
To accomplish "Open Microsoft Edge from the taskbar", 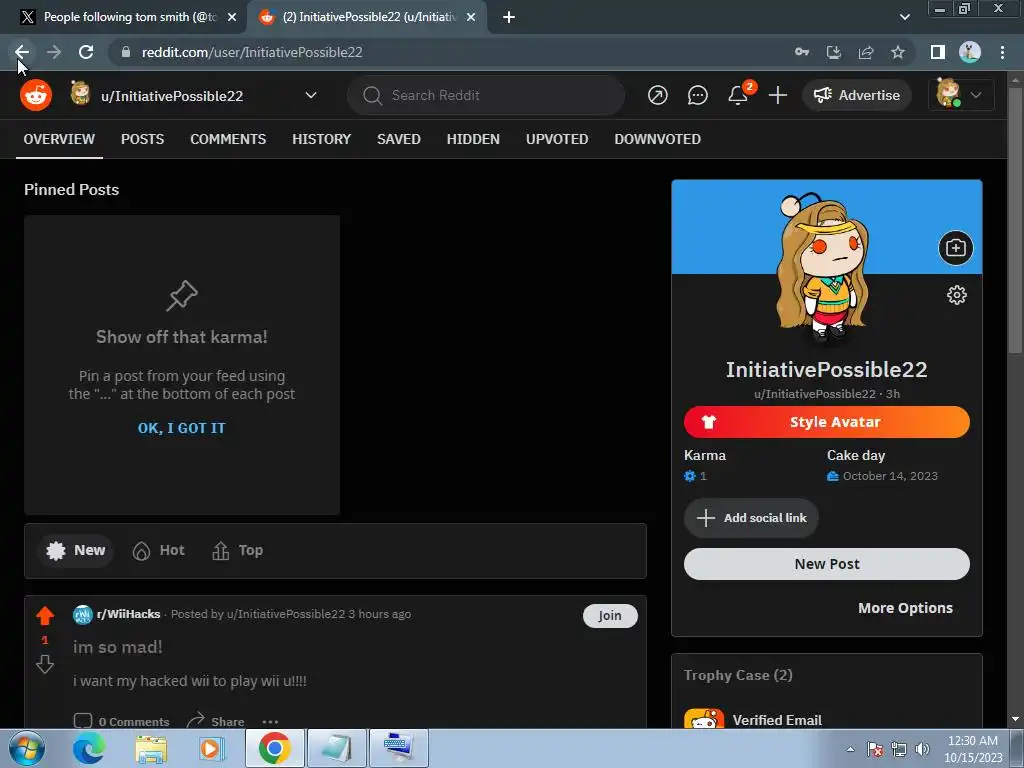I will (88, 749).
